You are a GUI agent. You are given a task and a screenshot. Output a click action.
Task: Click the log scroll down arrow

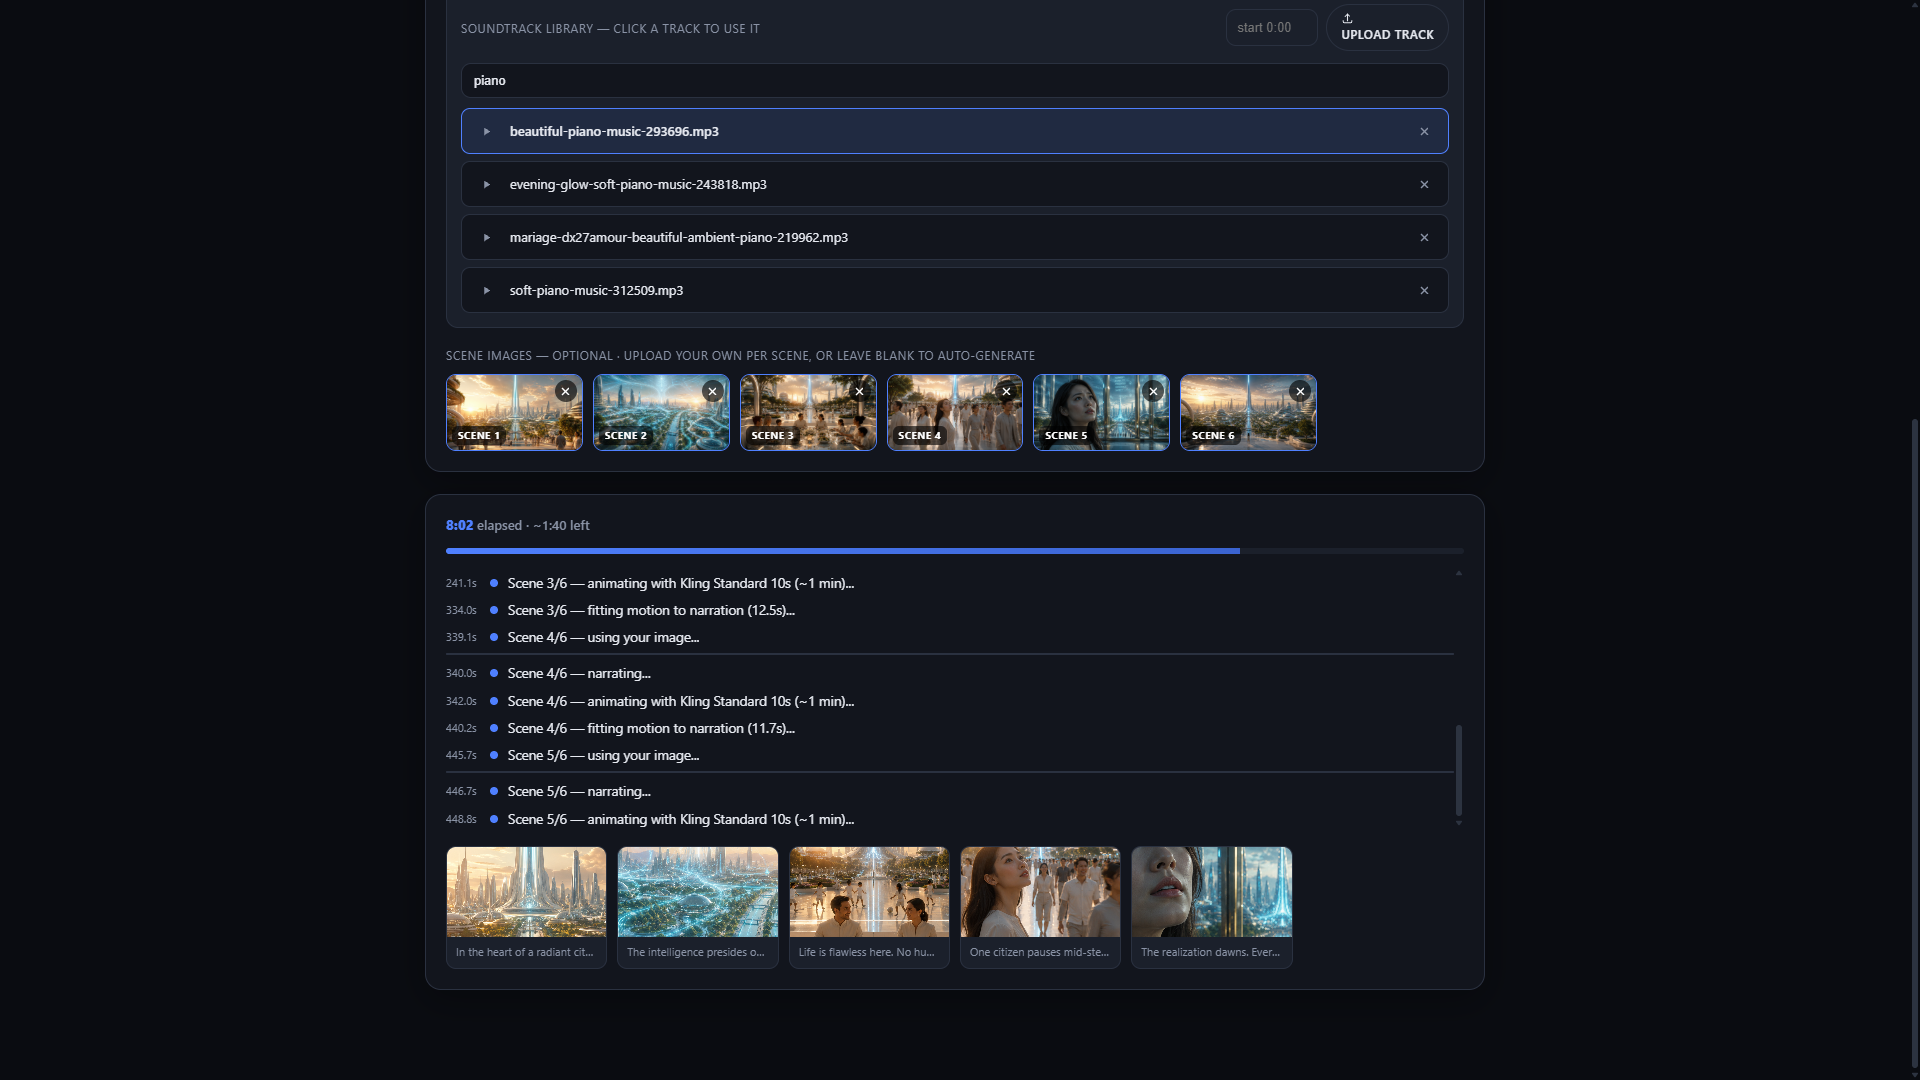pyautogui.click(x=1458, y=823)
